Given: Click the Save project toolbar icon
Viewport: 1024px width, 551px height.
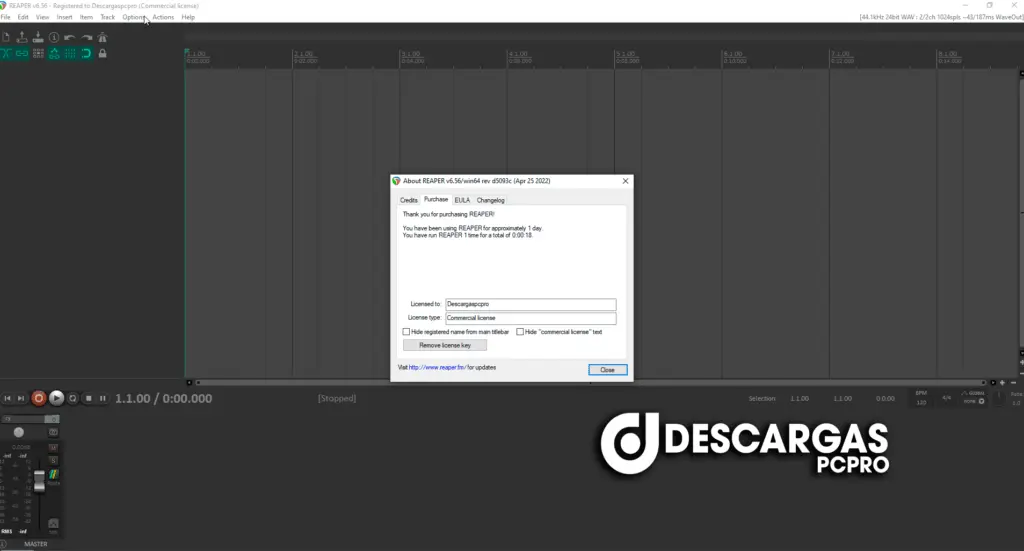Looking at the screenshot, I should click(x=38, y=37).
